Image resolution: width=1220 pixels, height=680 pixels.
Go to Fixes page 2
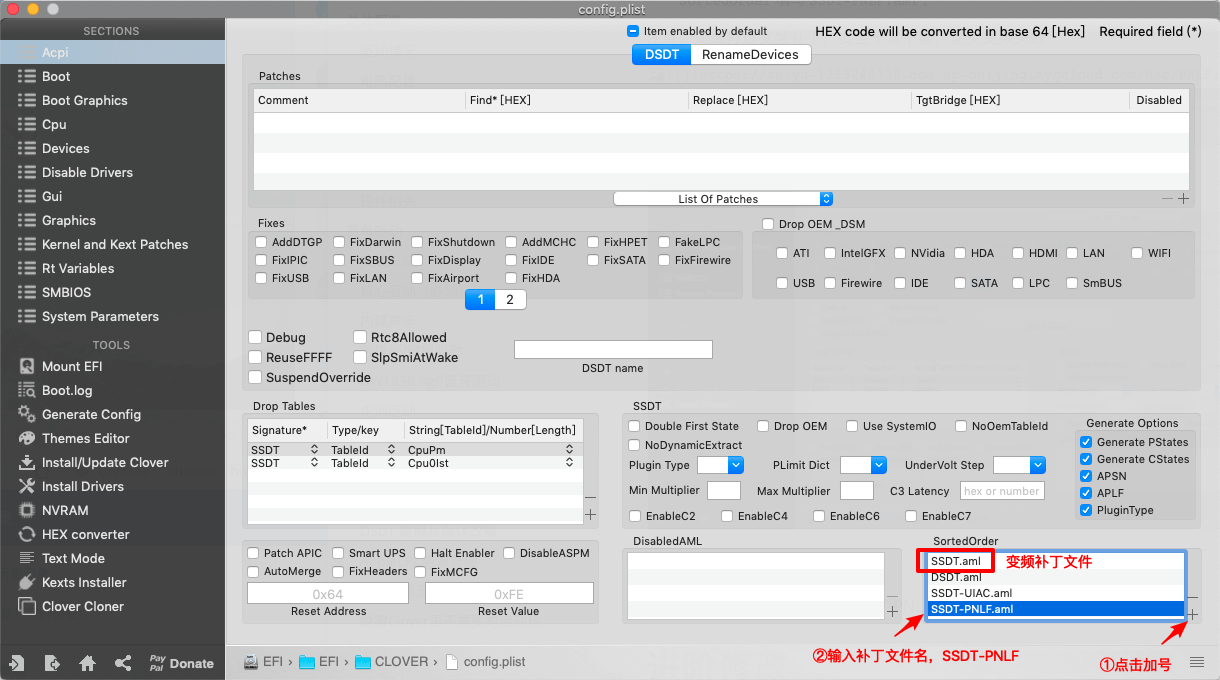click(510, 299)
